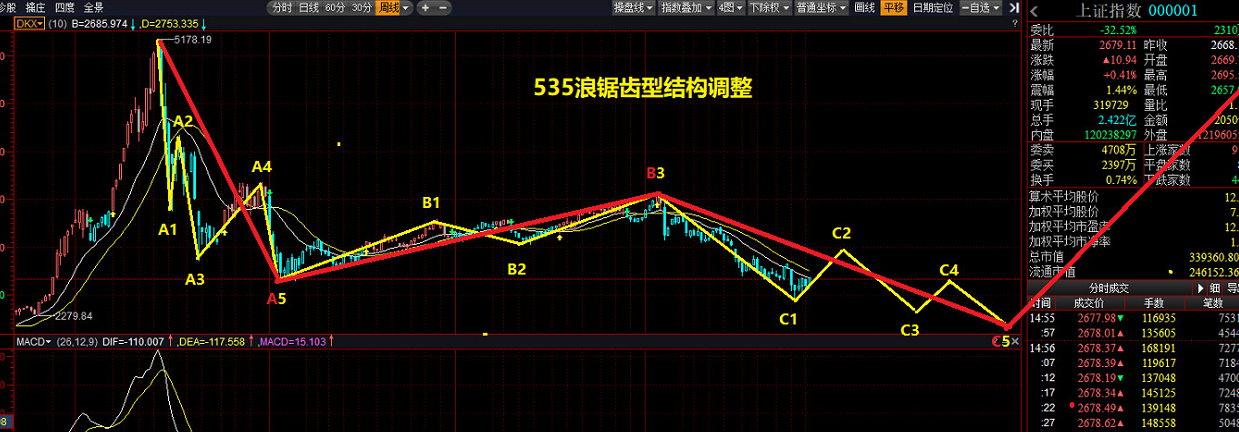Click the 内盘 value 120238297
The image size is (1239, 432).
1109,135
